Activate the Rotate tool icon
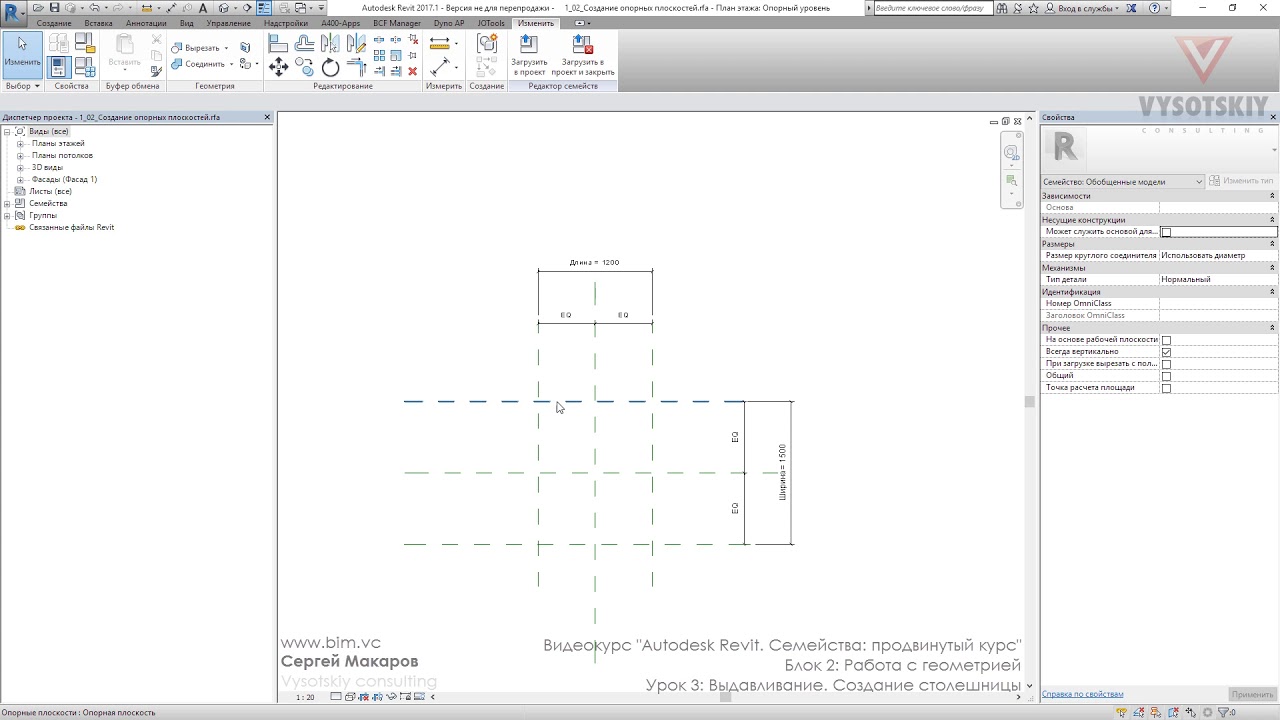The width and height of the screenshot is (1280, 720). 330,67
